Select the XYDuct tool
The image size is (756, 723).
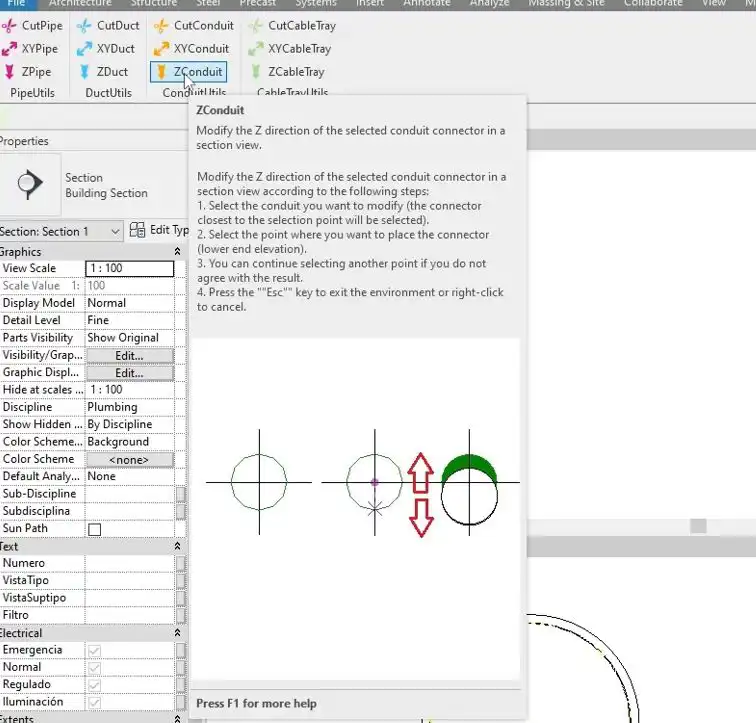click(106, 49)
